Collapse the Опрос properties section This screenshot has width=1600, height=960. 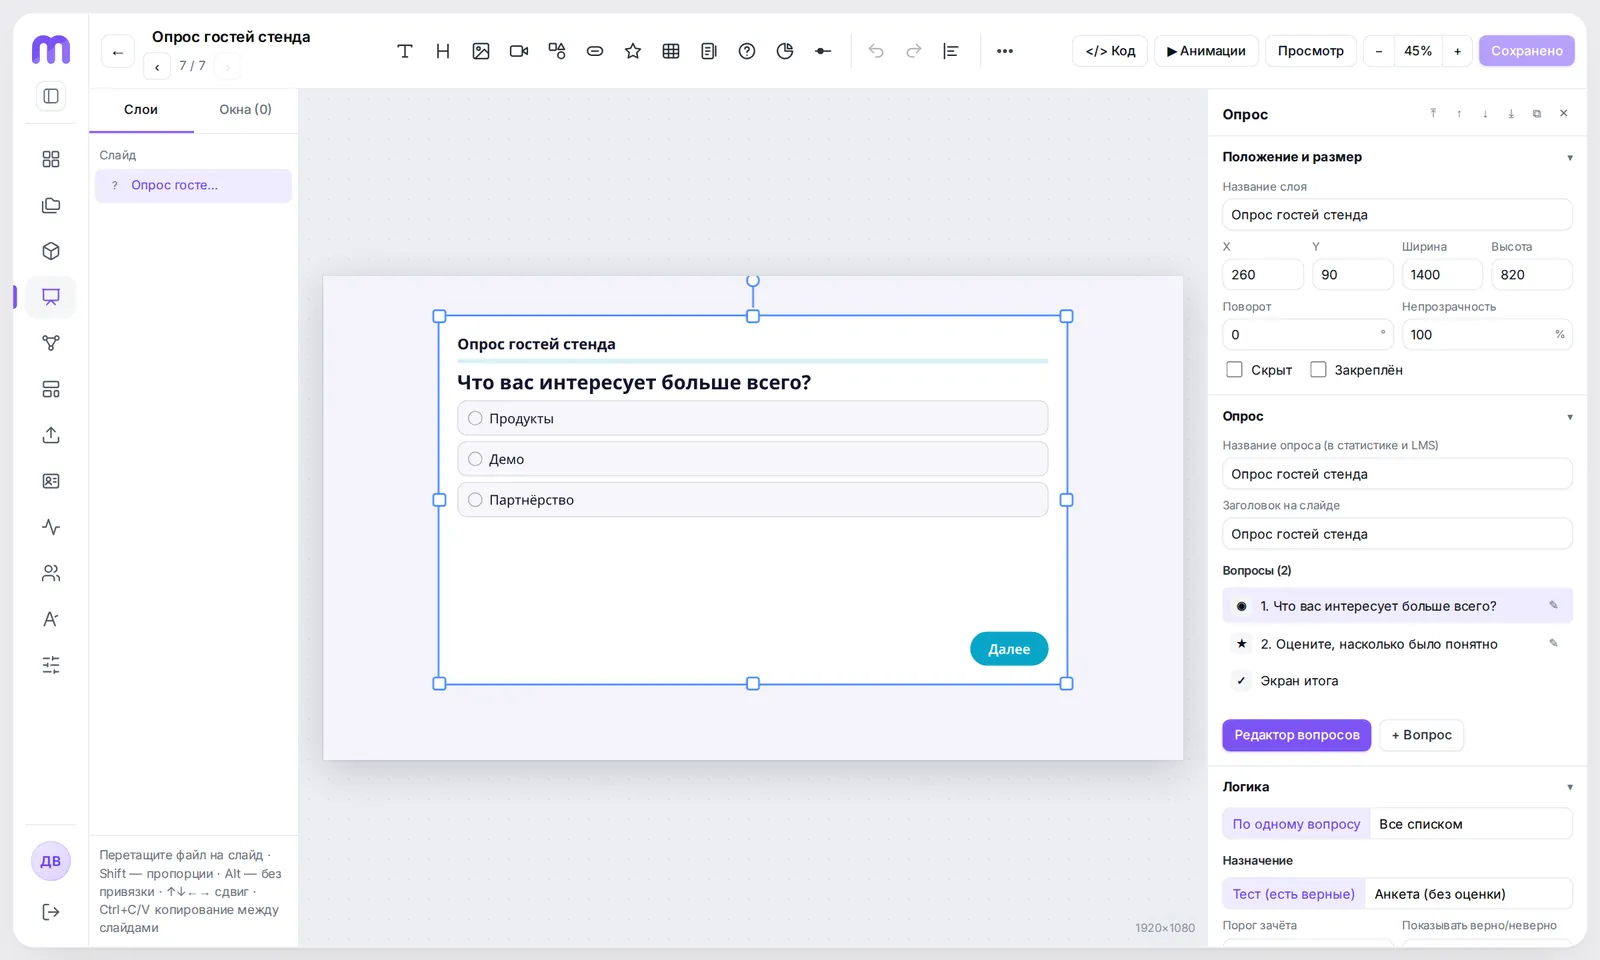tap(1570, 417)
